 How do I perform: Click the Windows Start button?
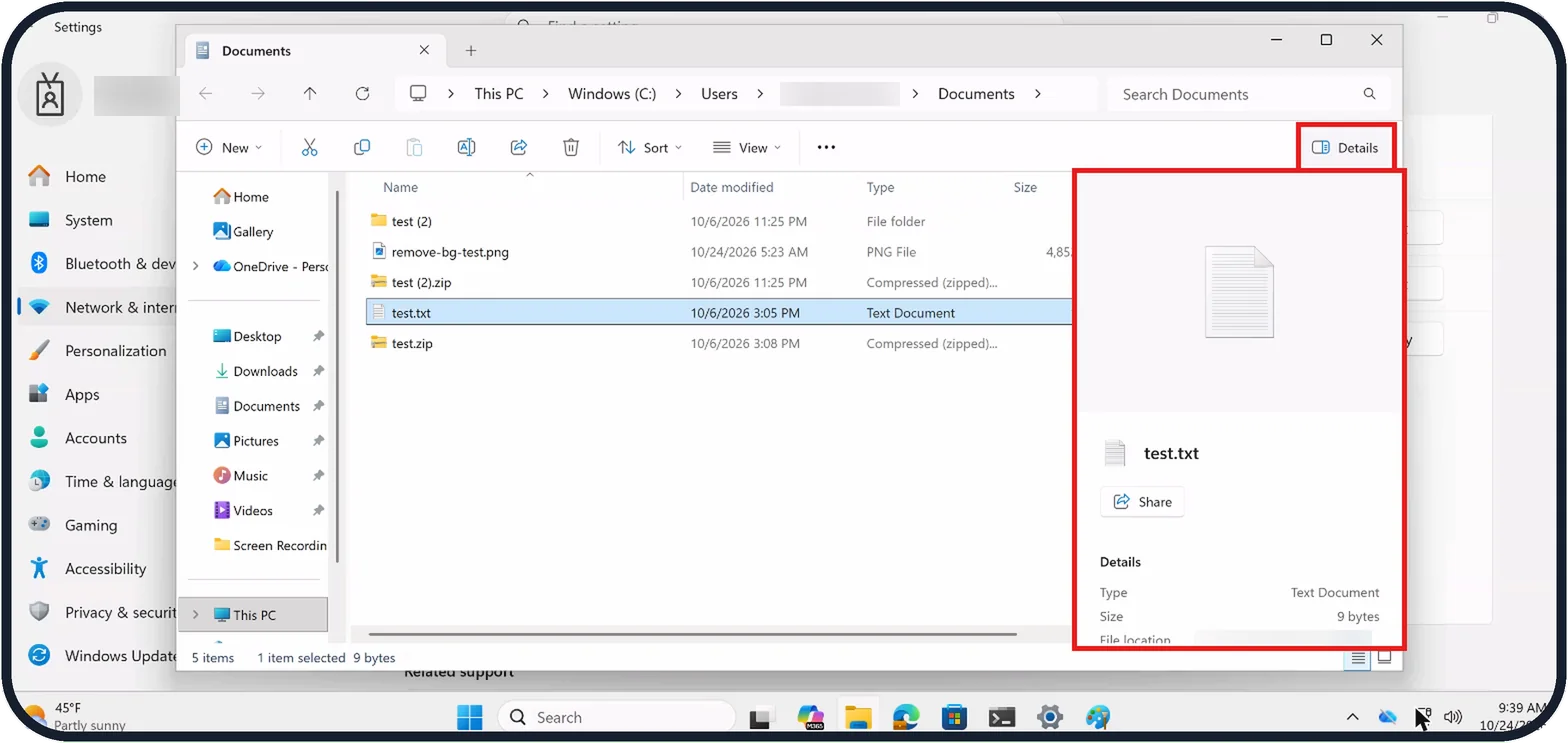[x=469, y=717]
